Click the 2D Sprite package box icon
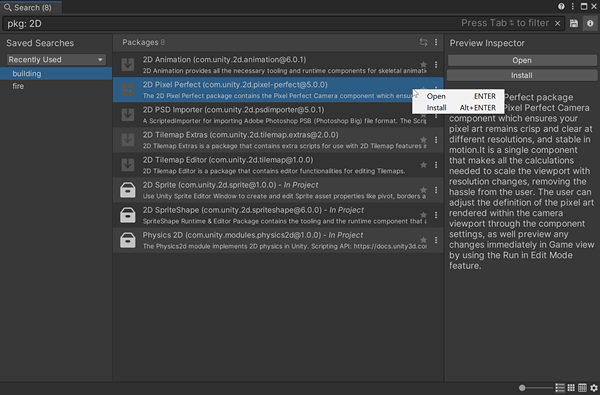 tap(128, 190)
